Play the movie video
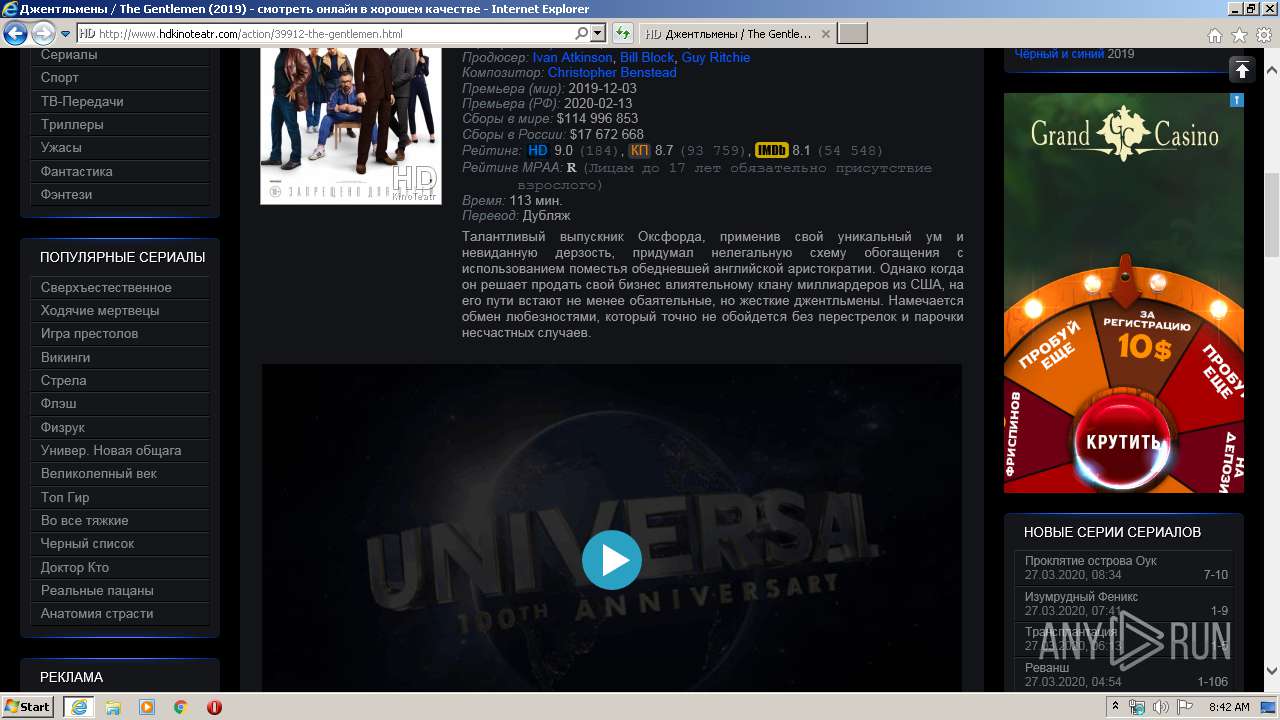The height and width of the screenshot is (720, 1280). click(612, 559)
